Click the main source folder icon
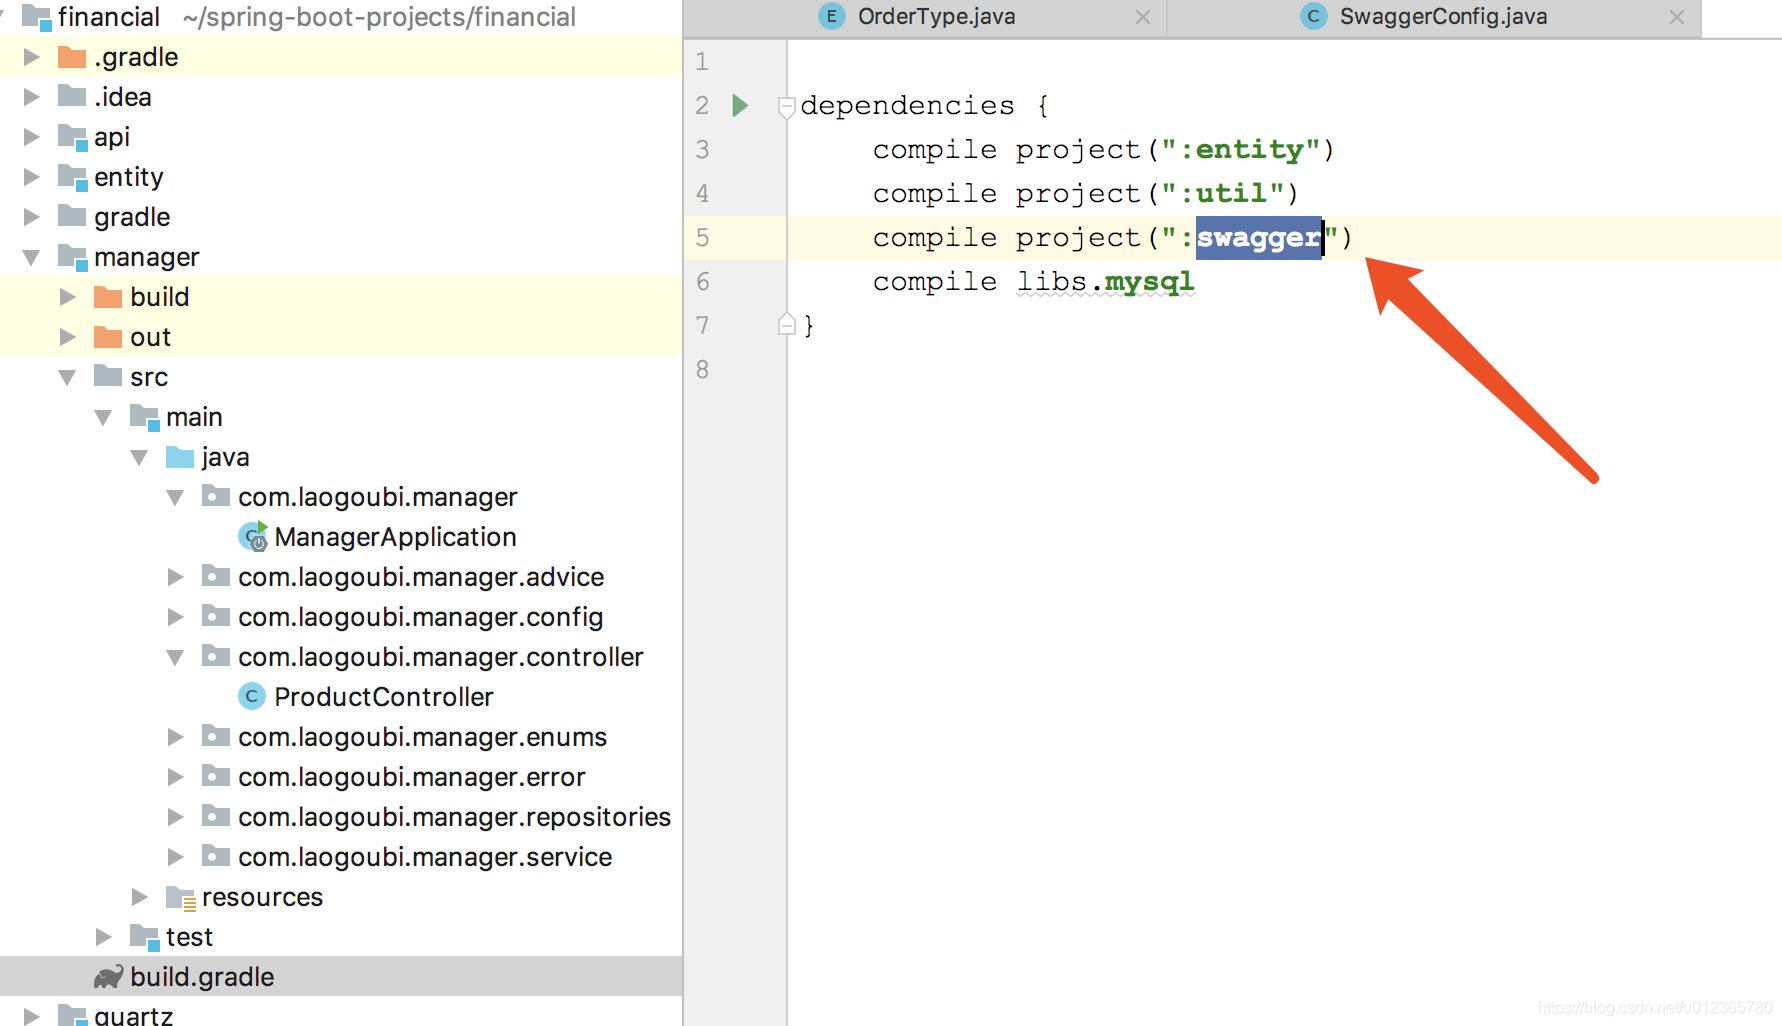 (x=145, y=418)
